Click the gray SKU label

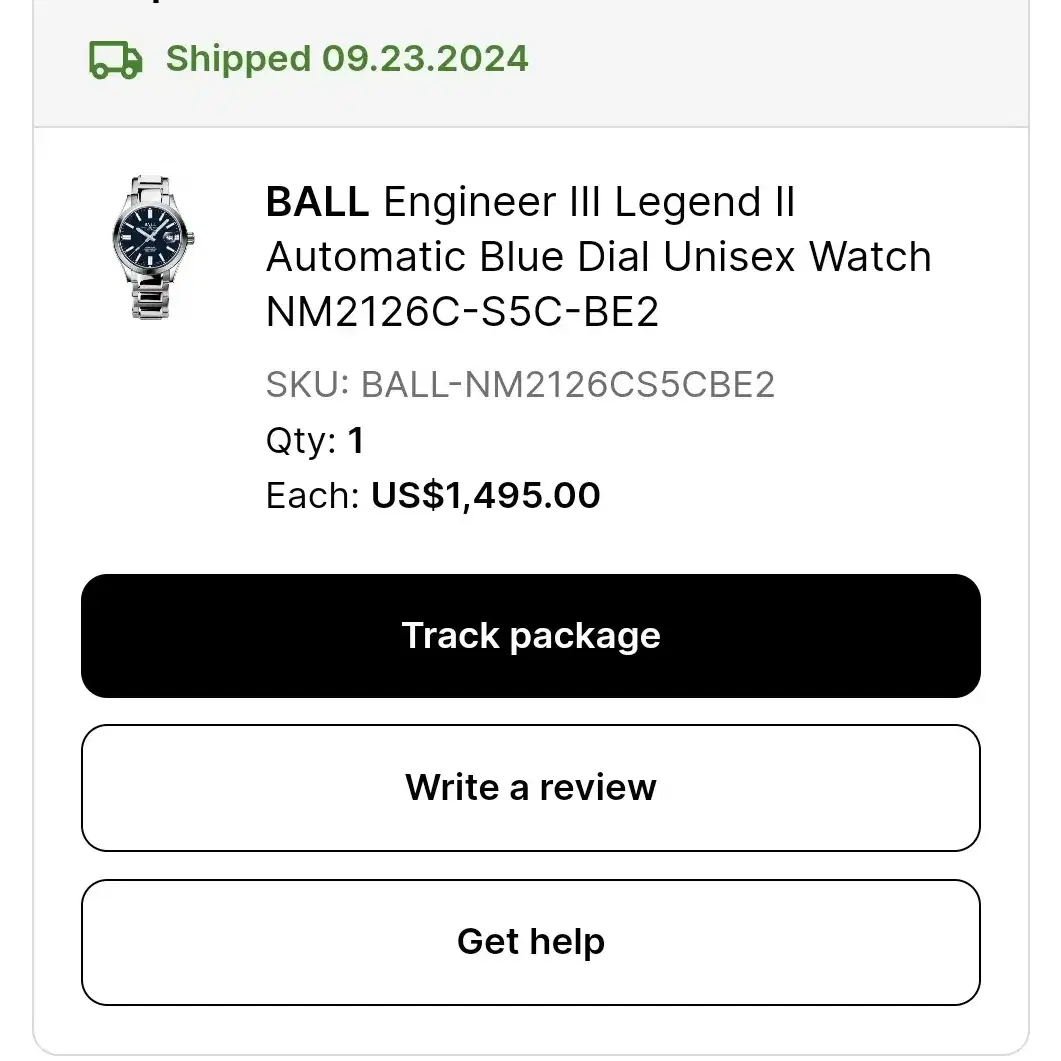307,385
